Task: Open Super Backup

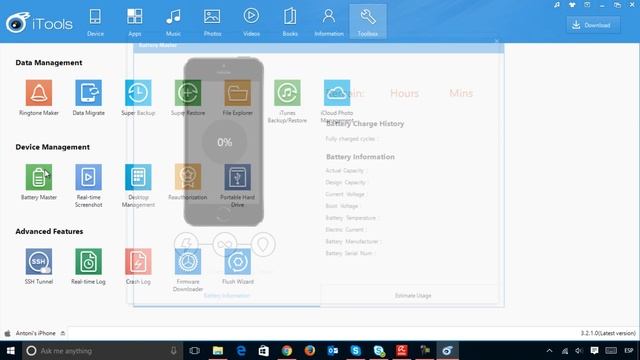Action: [x=138, y=93]
